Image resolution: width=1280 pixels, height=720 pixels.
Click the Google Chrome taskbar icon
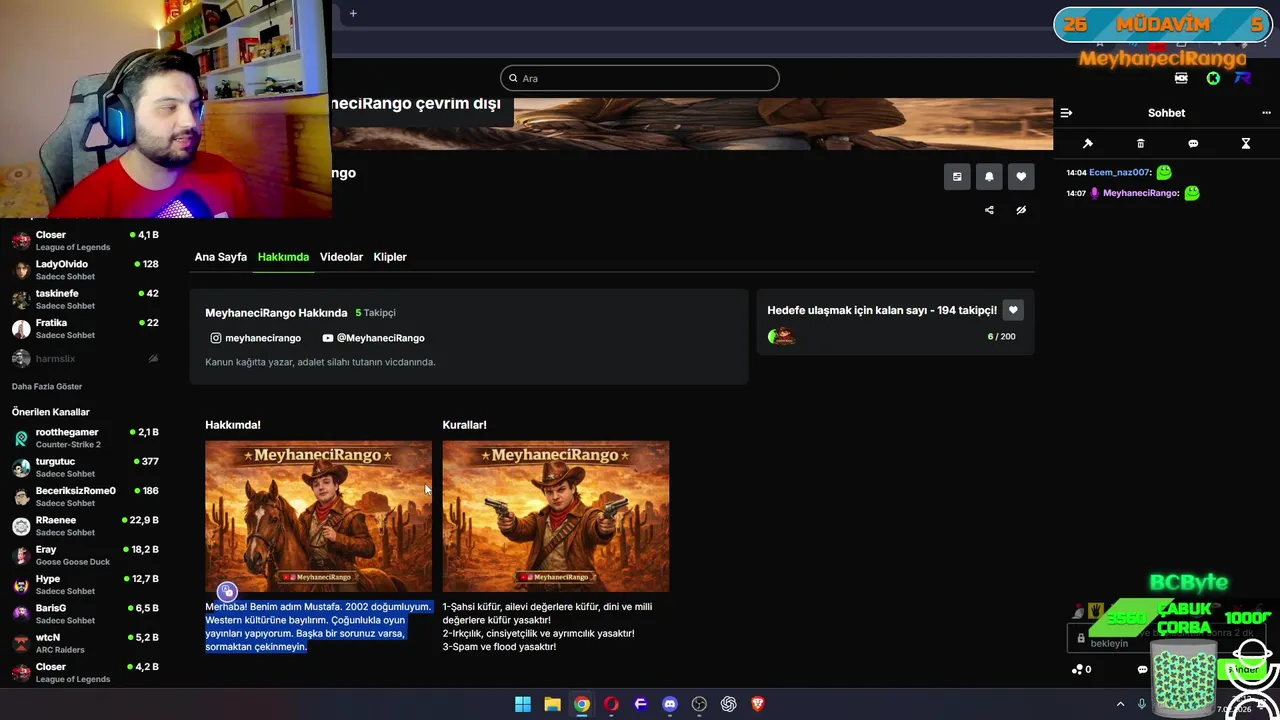pos(582,704)
